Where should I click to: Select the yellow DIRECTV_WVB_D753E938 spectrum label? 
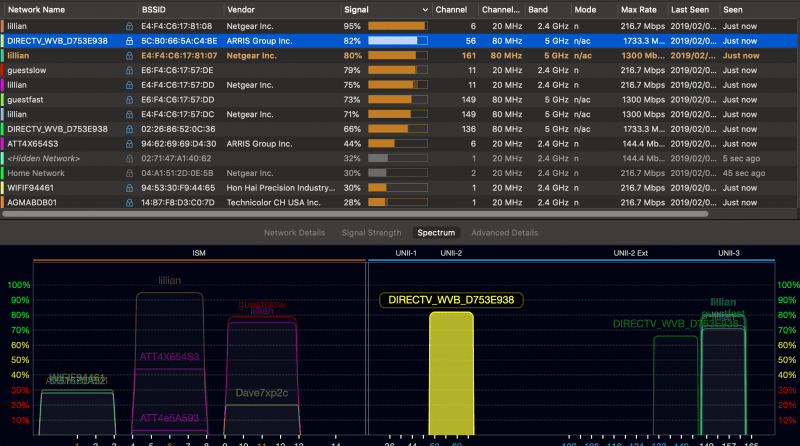[x=451, y=300]
